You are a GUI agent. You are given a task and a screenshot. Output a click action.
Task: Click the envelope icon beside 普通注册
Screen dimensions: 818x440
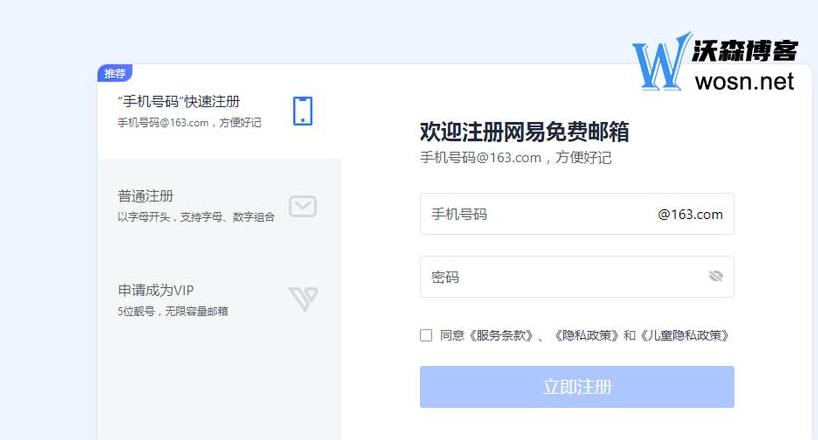coord(303,206)
